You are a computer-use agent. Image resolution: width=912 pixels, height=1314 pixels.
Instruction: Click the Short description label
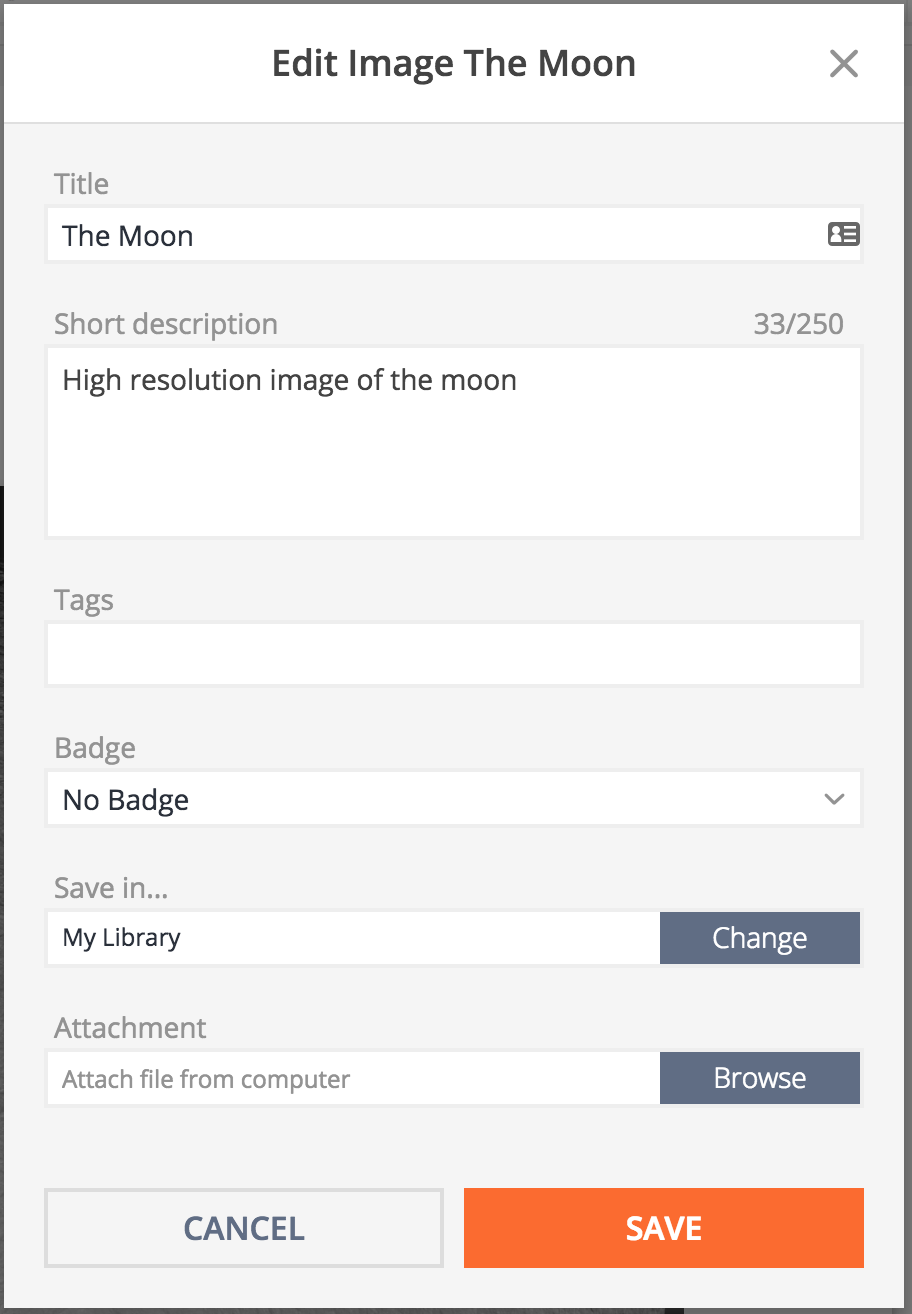coord(166,324)
